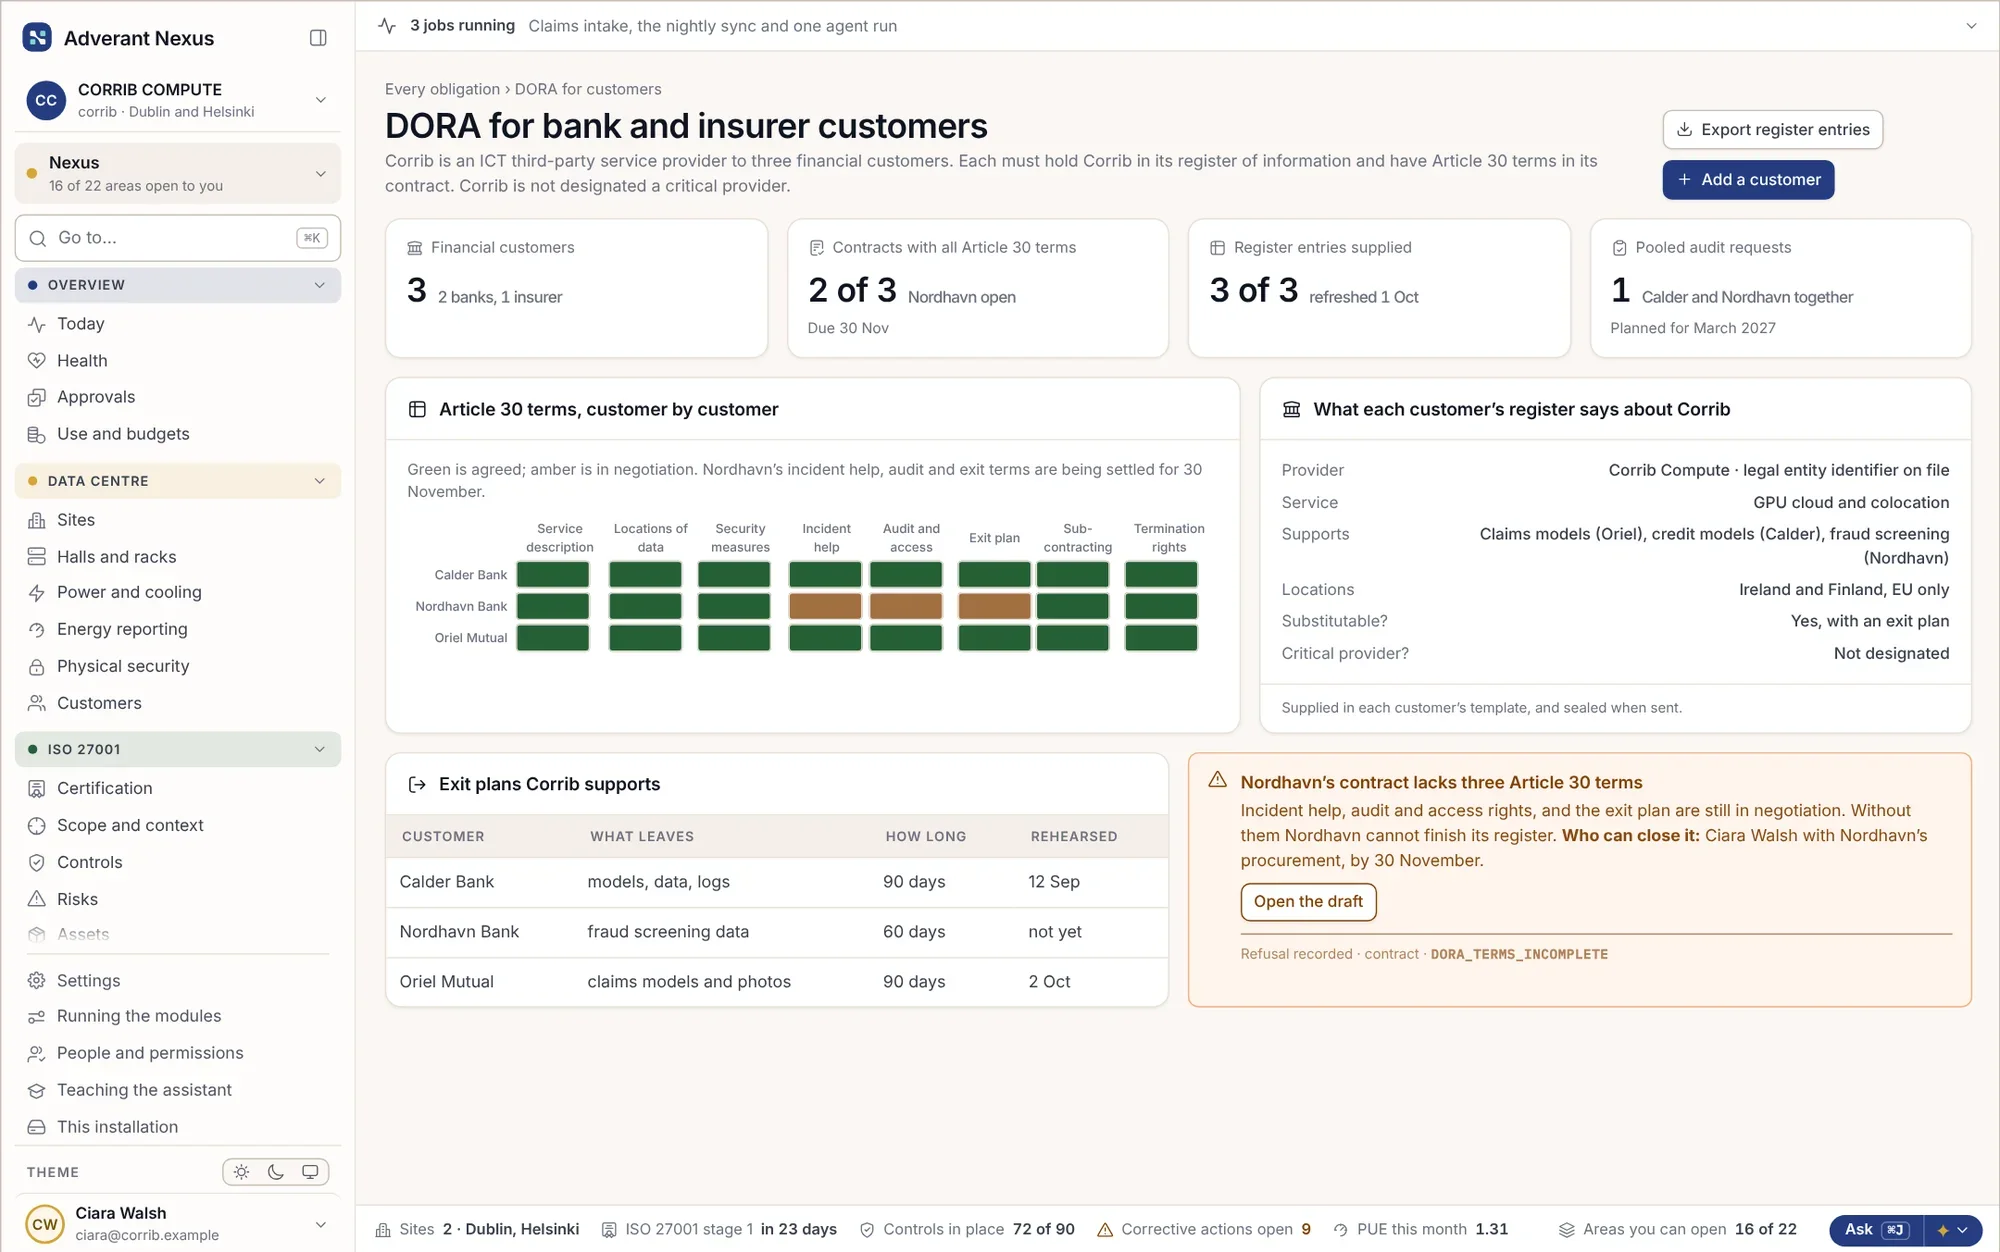Click the Adverant Nexus logo
Screen dimensions: 2000x1252
pos(37,38)
